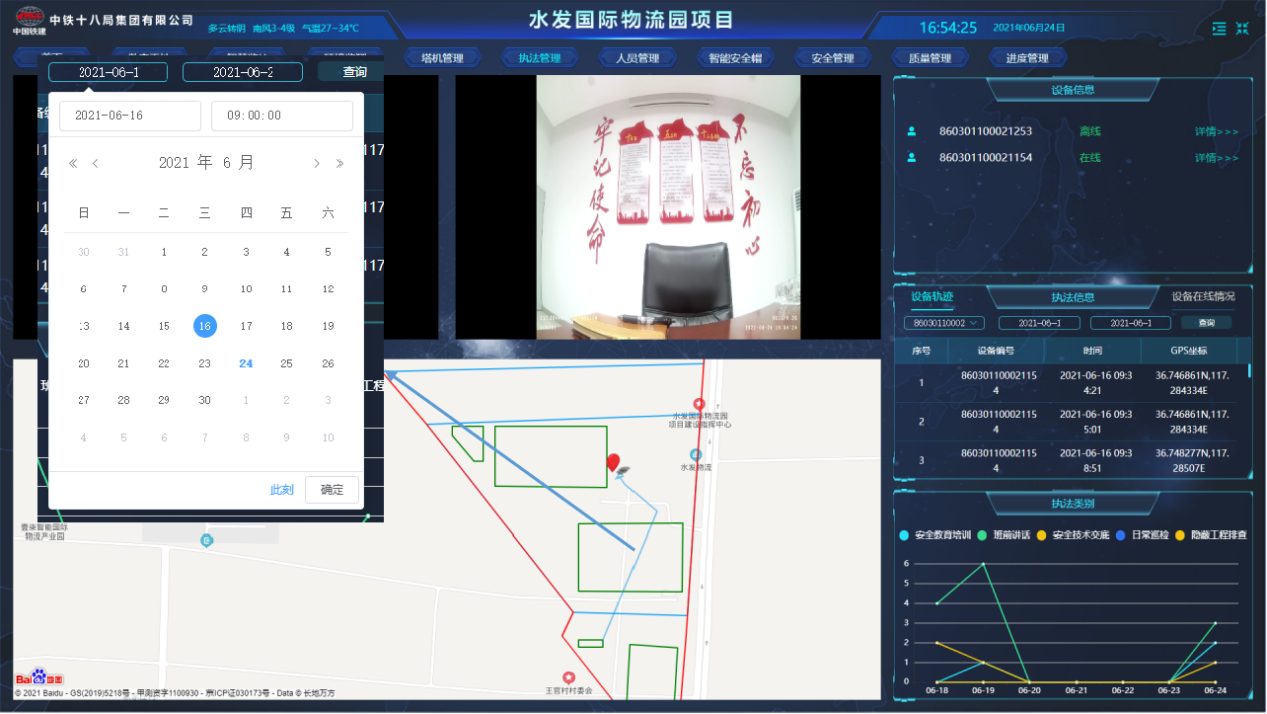Toggle 安全教育培训 series in chart legend

[935, 535]
